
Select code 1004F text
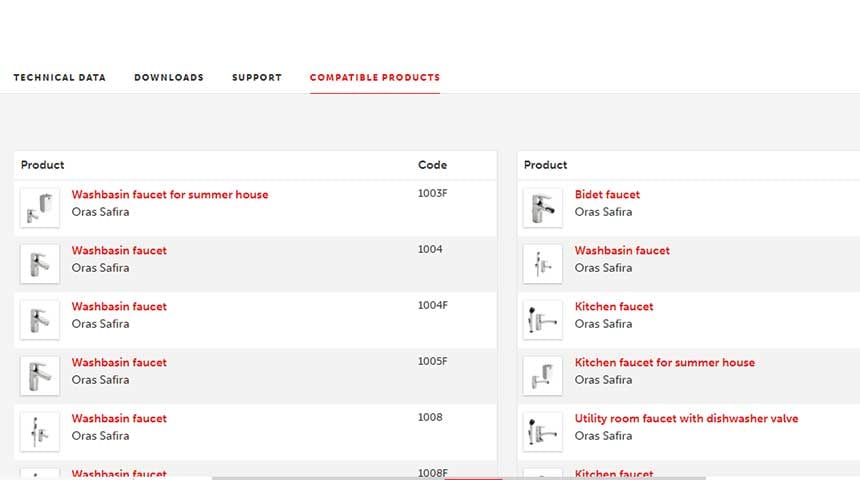click(433, 305)
